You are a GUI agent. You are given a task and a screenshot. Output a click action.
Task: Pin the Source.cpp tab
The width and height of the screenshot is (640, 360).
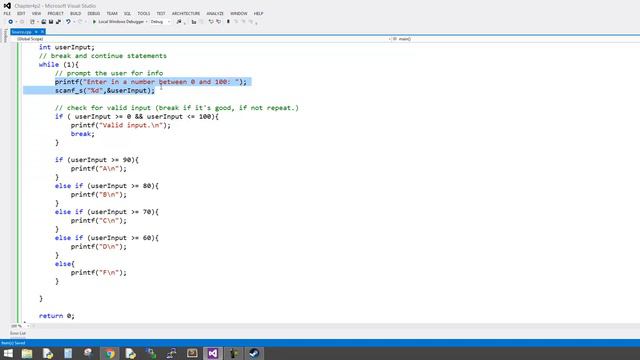coord(36,32)
